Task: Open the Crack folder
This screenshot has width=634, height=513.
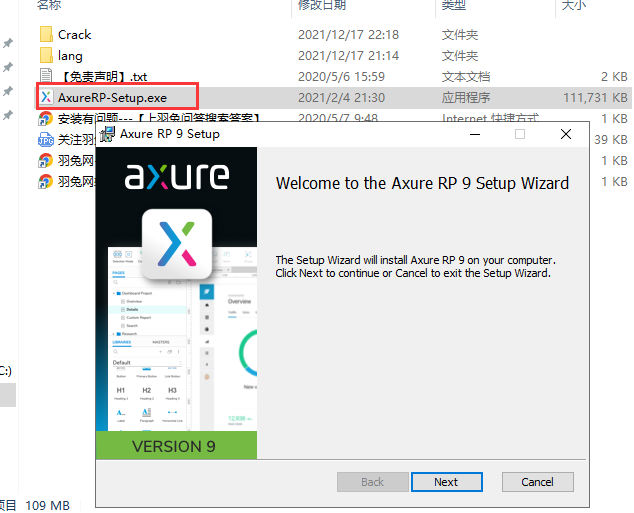Action: click(74, 35)
